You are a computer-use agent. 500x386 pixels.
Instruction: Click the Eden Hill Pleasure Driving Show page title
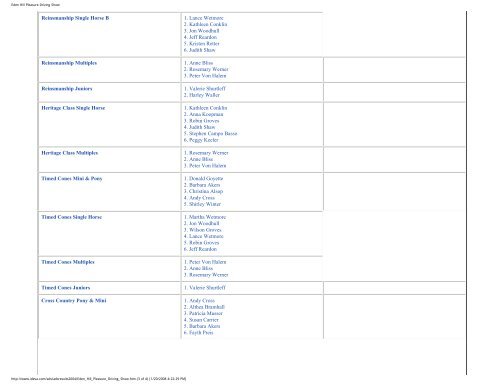click(x=35, y=5)
